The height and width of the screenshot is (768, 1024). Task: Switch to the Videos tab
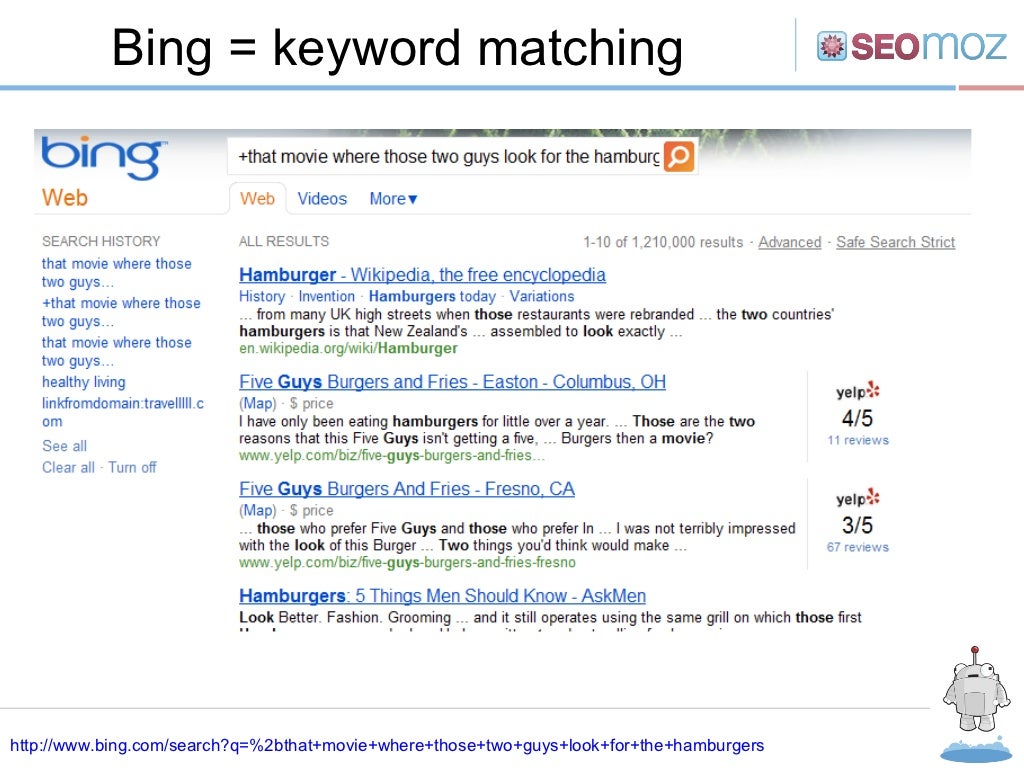click(322, 199)
